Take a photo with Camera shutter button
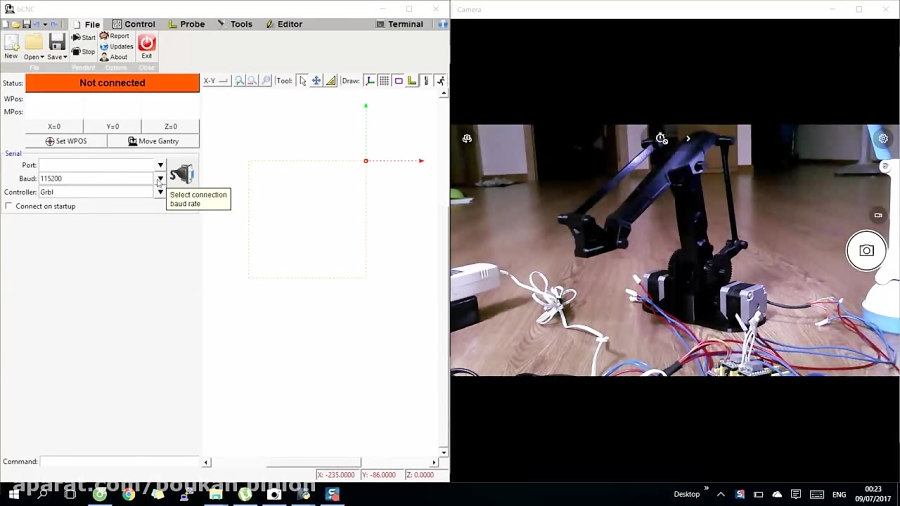The image size is (900, 506). [866, 250]
